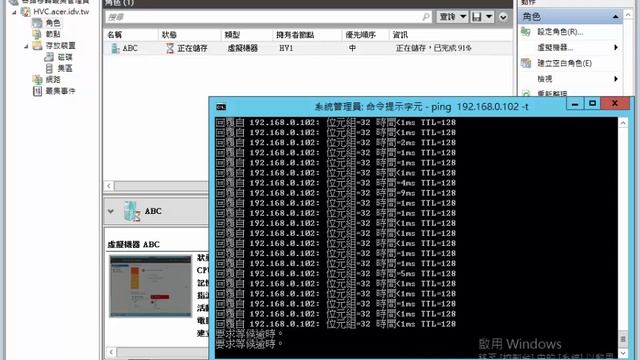Open the 叢集事件 item in the tree

tap(60, 91)
